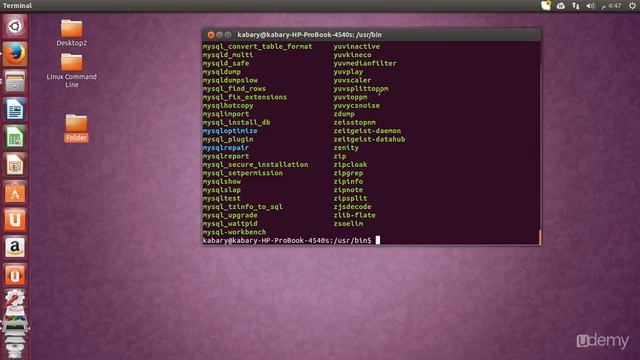
Task: Click 'mysql_setpermission' in the listing
Action: (x=242, y=173)
